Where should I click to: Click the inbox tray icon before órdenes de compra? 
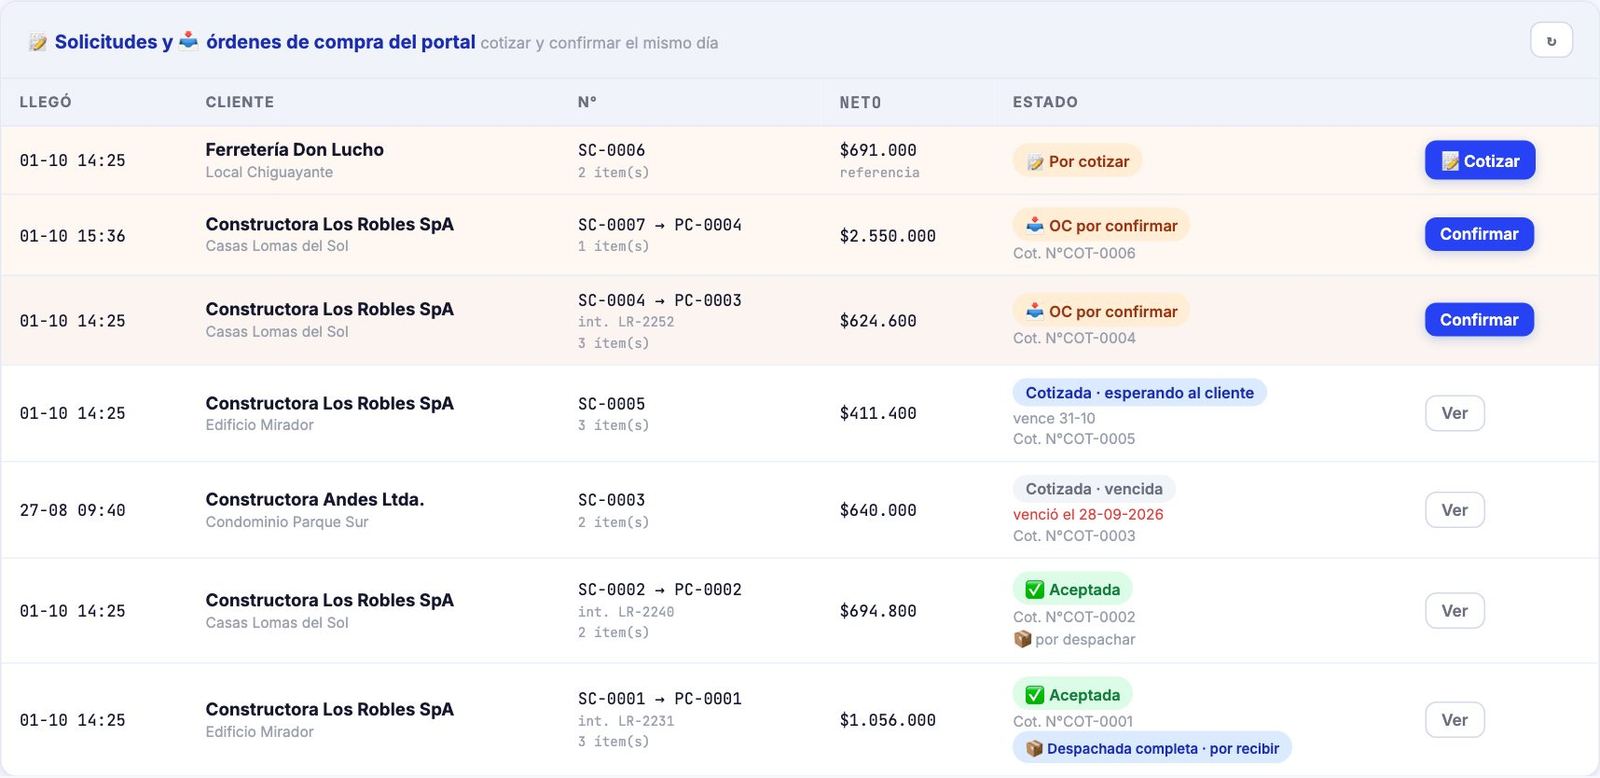(x=188, y=41)
